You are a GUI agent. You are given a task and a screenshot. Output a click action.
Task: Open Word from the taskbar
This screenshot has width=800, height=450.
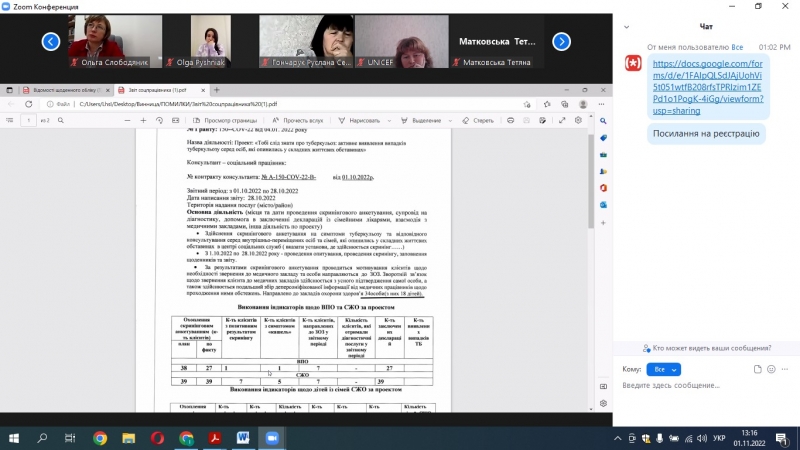point(243,438)
